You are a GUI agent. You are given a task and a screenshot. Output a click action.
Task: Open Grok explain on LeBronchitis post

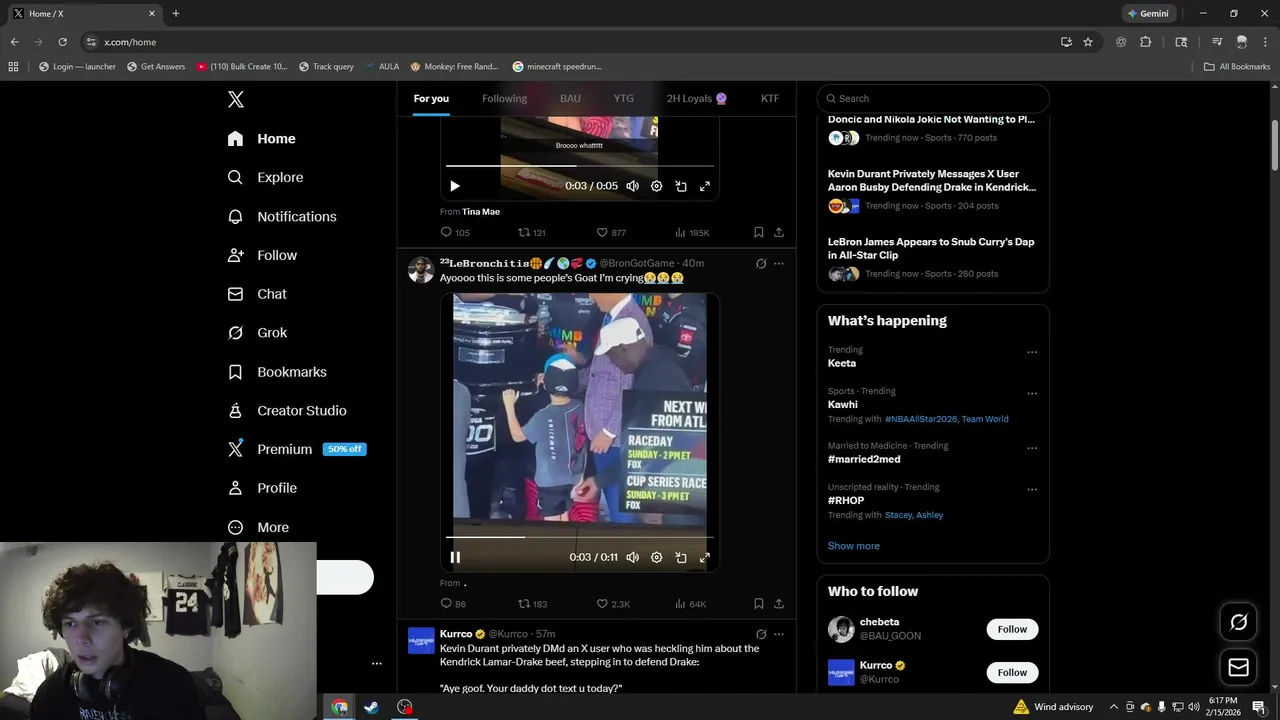761,264
